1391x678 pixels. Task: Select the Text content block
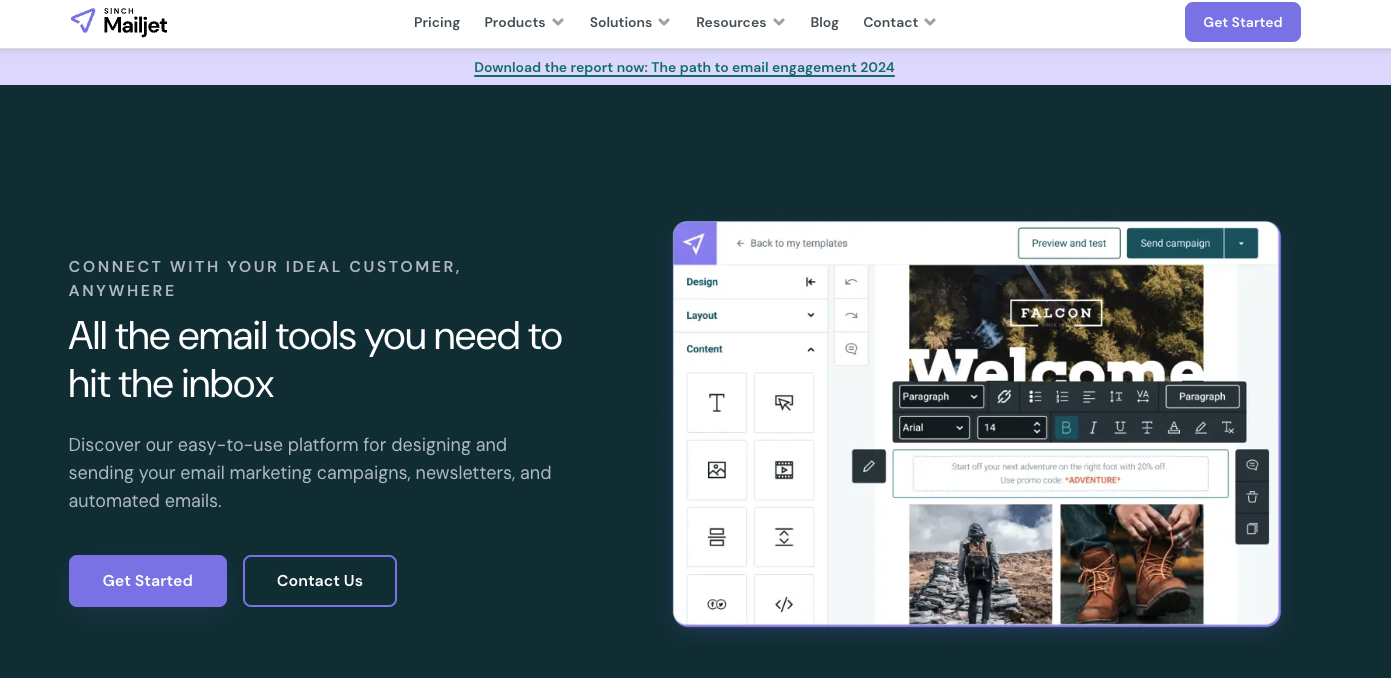pos(717,403)
